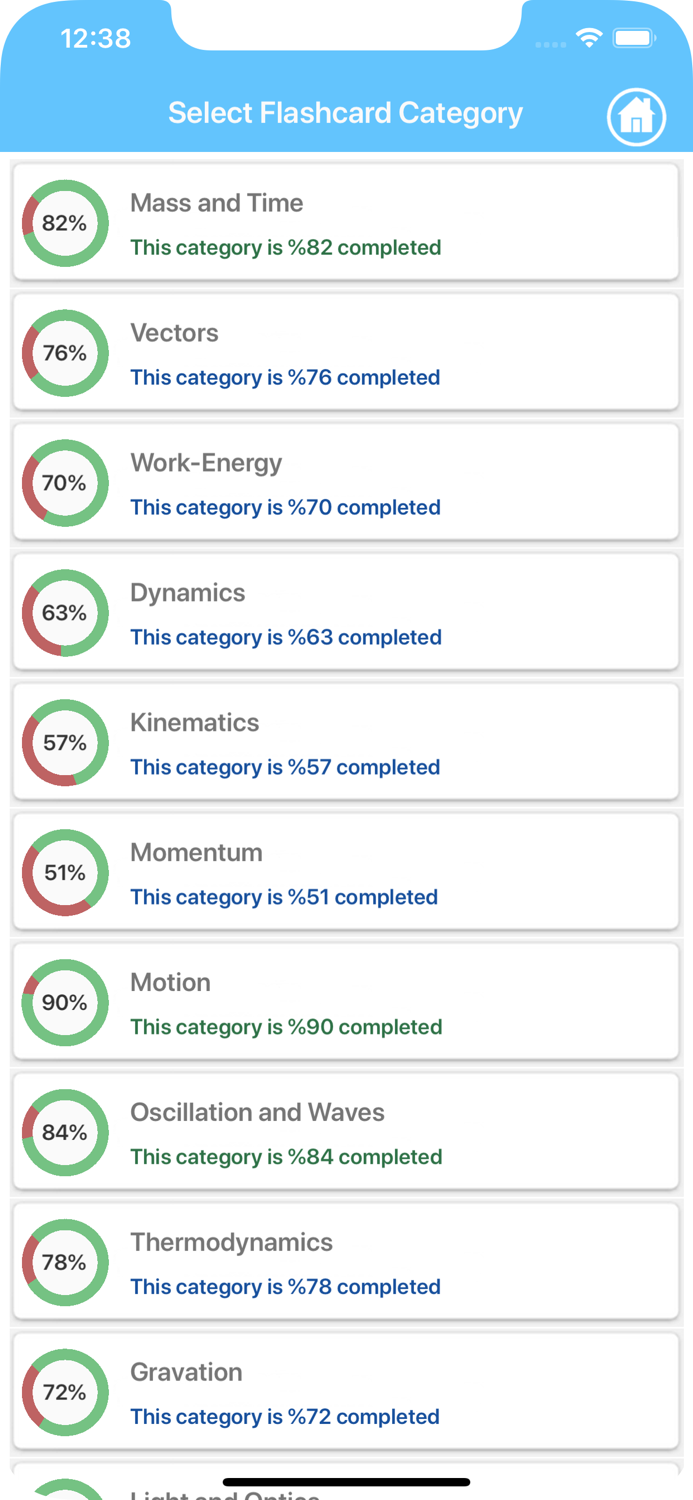Tap the Wi-Fi icon in the status bar

click(x=589, y=36)
